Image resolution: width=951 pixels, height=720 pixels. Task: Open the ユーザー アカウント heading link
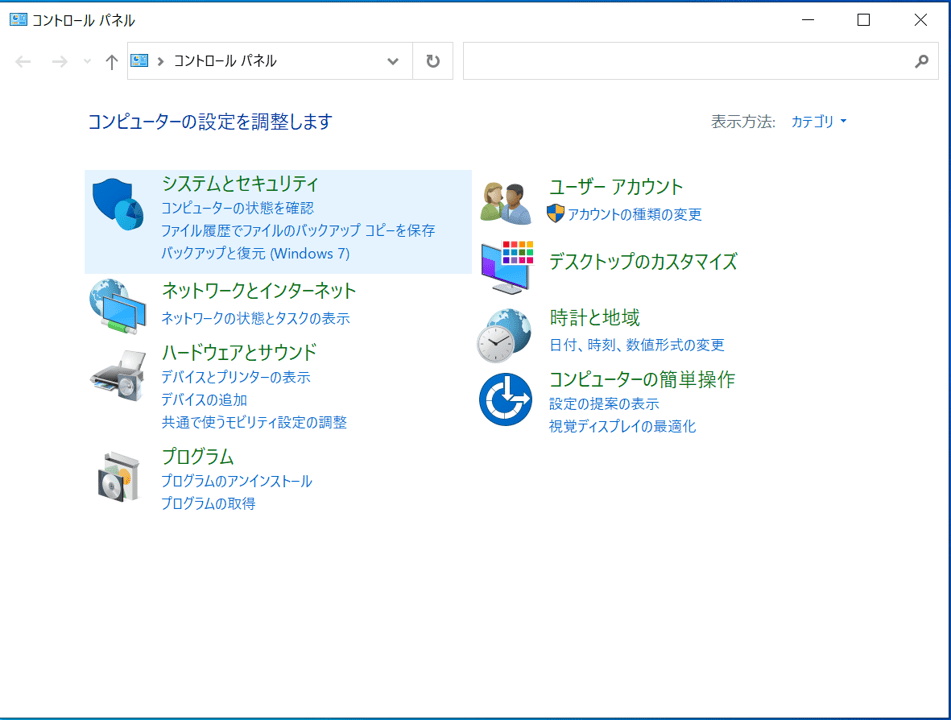(616, 187)
